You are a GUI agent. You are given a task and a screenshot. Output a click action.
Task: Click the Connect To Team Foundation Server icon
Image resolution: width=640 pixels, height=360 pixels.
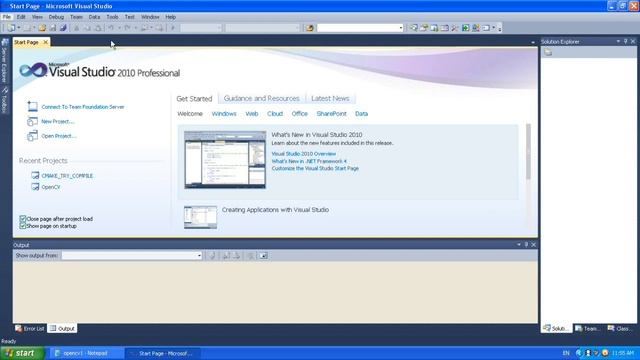(x=32, y=107)
